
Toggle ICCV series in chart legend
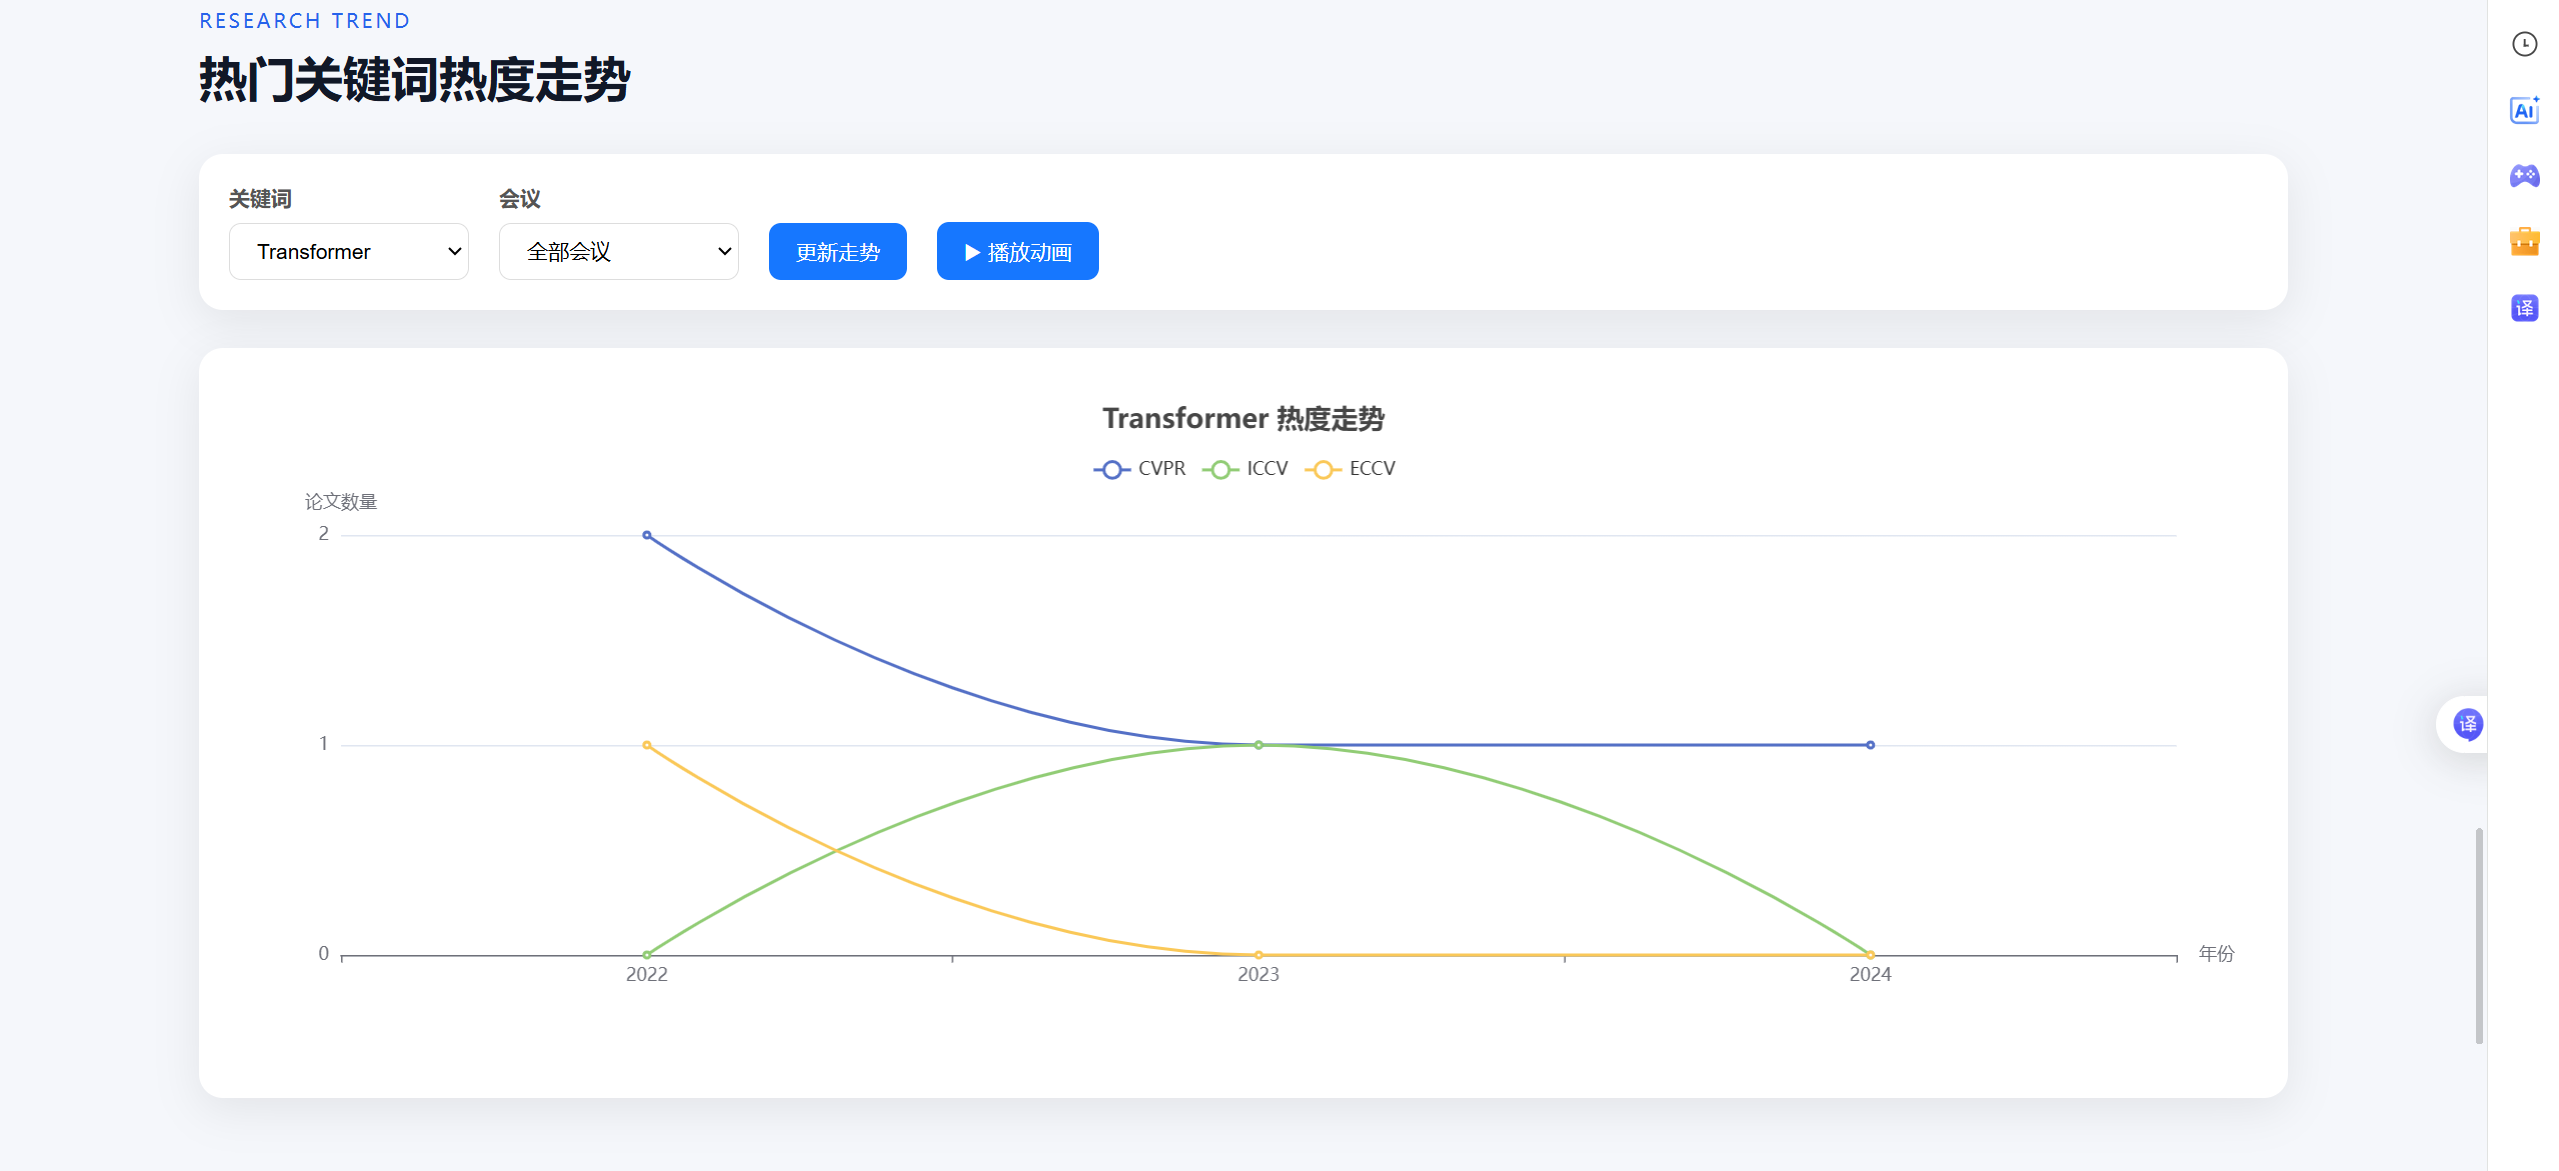1245,469
